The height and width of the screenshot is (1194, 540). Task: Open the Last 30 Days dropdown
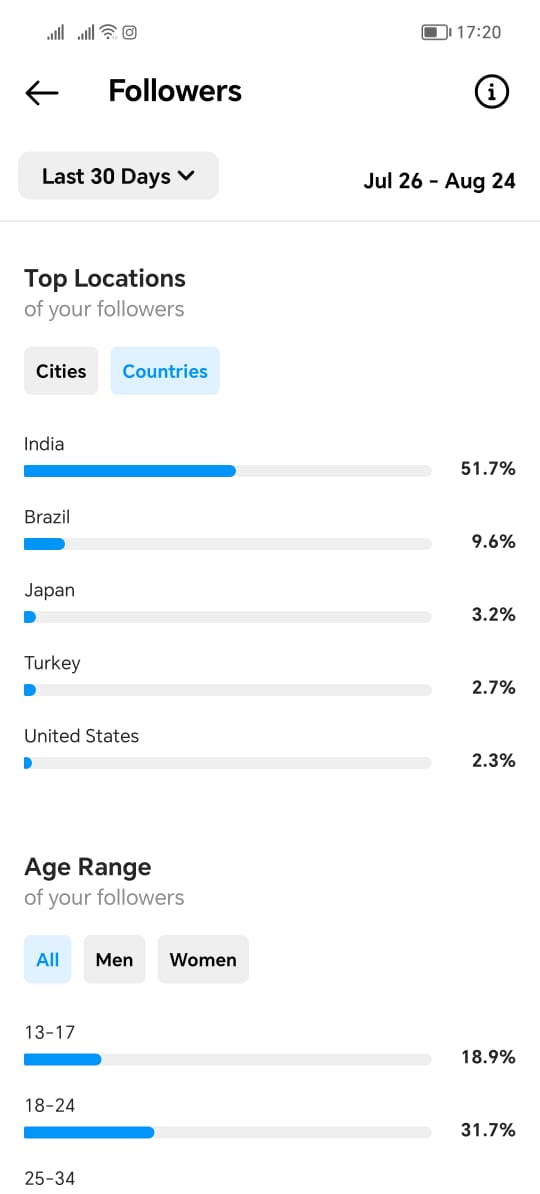tap(118, 176)
